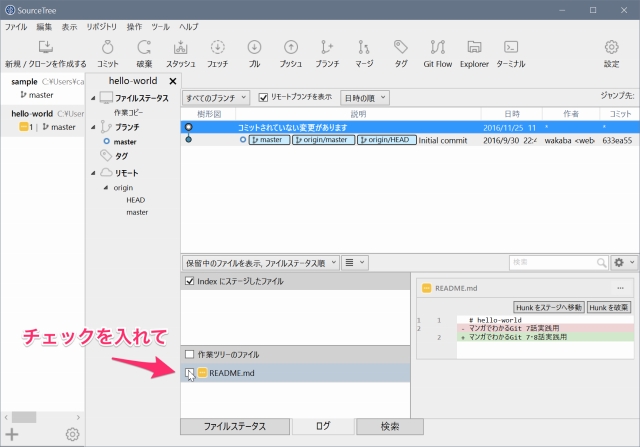Click the Hunk を破棄 button
This screenshot has height=447, width=640.
(x=609, y=307)
